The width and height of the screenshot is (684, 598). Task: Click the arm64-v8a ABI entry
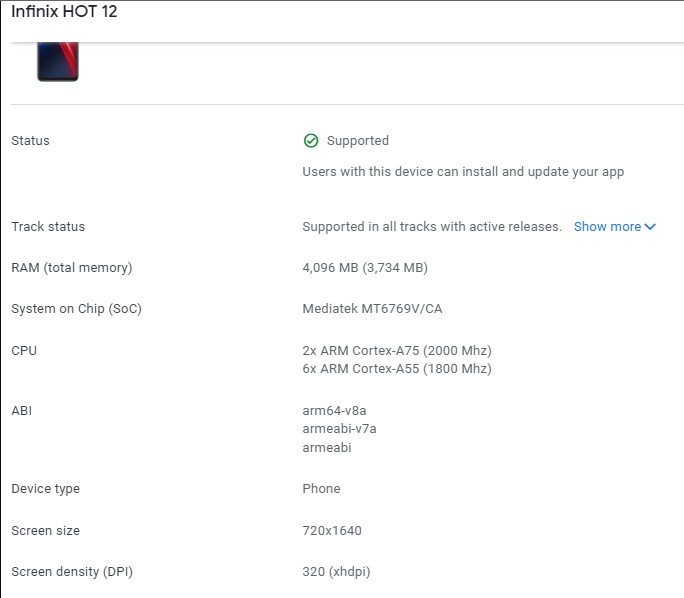click(334, 411)
